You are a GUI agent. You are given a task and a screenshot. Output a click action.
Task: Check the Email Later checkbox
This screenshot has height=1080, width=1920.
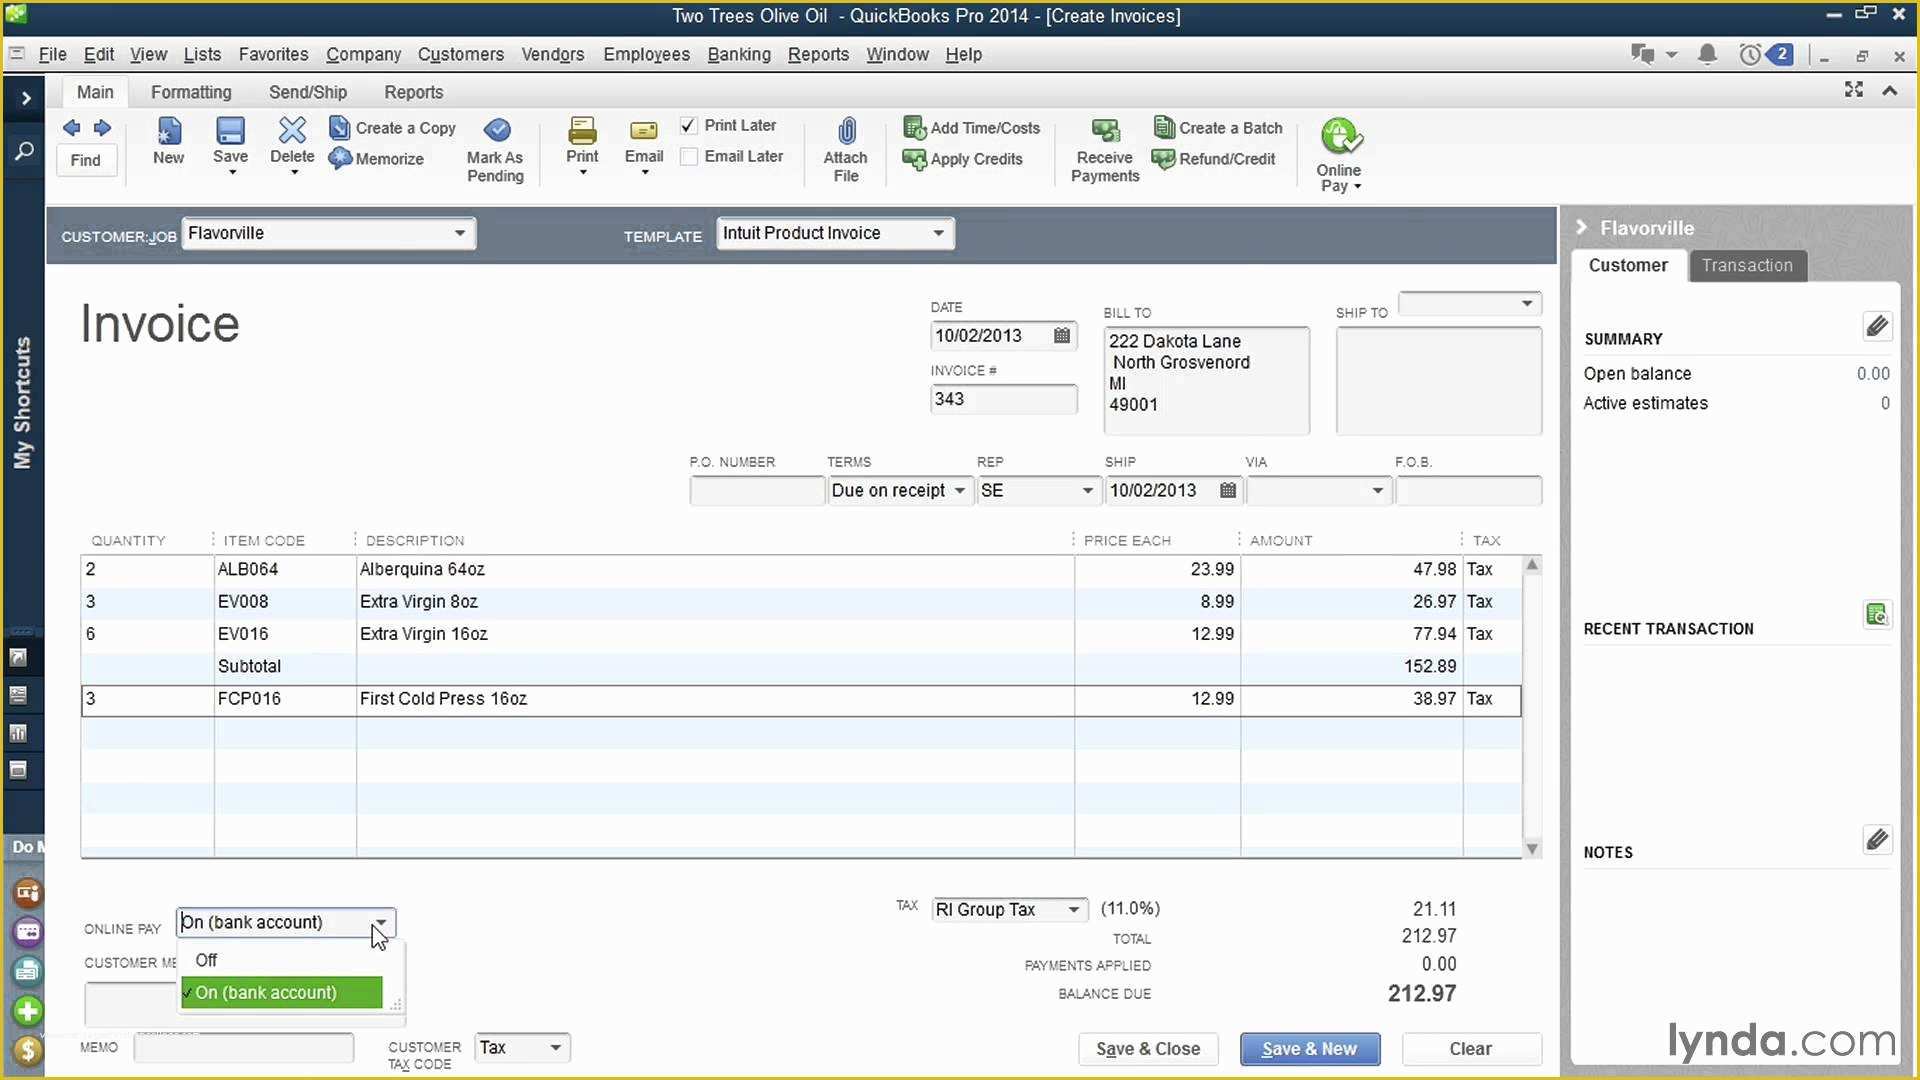688,157
